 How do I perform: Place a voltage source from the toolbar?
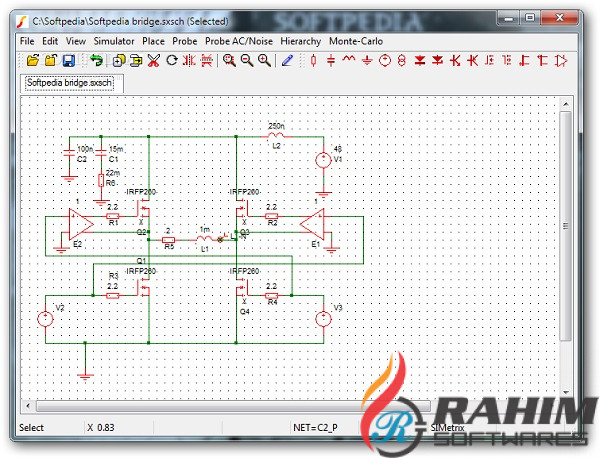(385, 60)
